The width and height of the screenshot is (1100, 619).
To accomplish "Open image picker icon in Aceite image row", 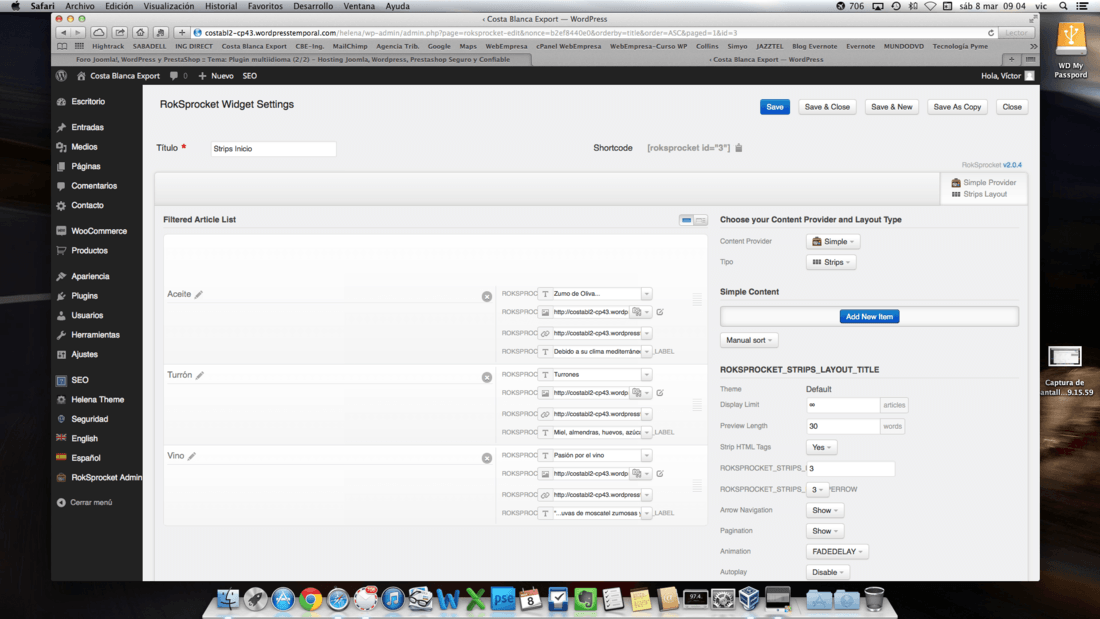I will [637, 312].
